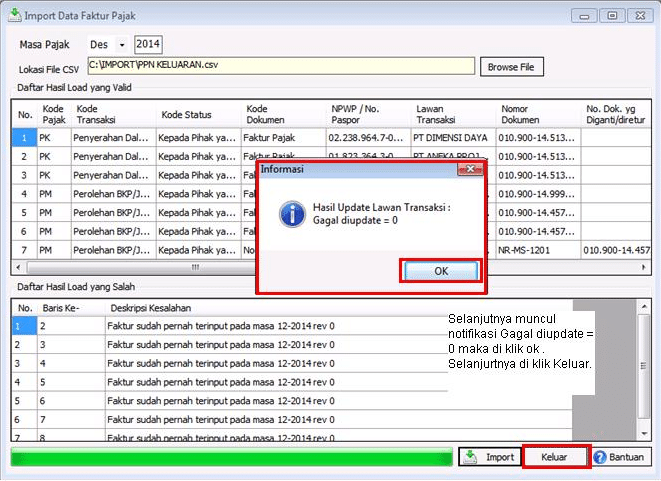
Task: Click the Kode Pajak column header
Action: [53, 114]
